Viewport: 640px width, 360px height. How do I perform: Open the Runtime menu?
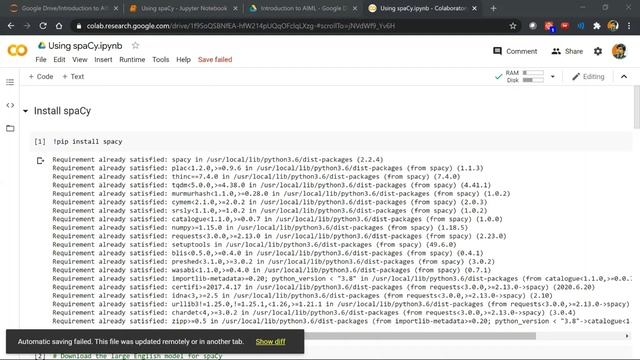pyautogui.click(x=132, y=60)
